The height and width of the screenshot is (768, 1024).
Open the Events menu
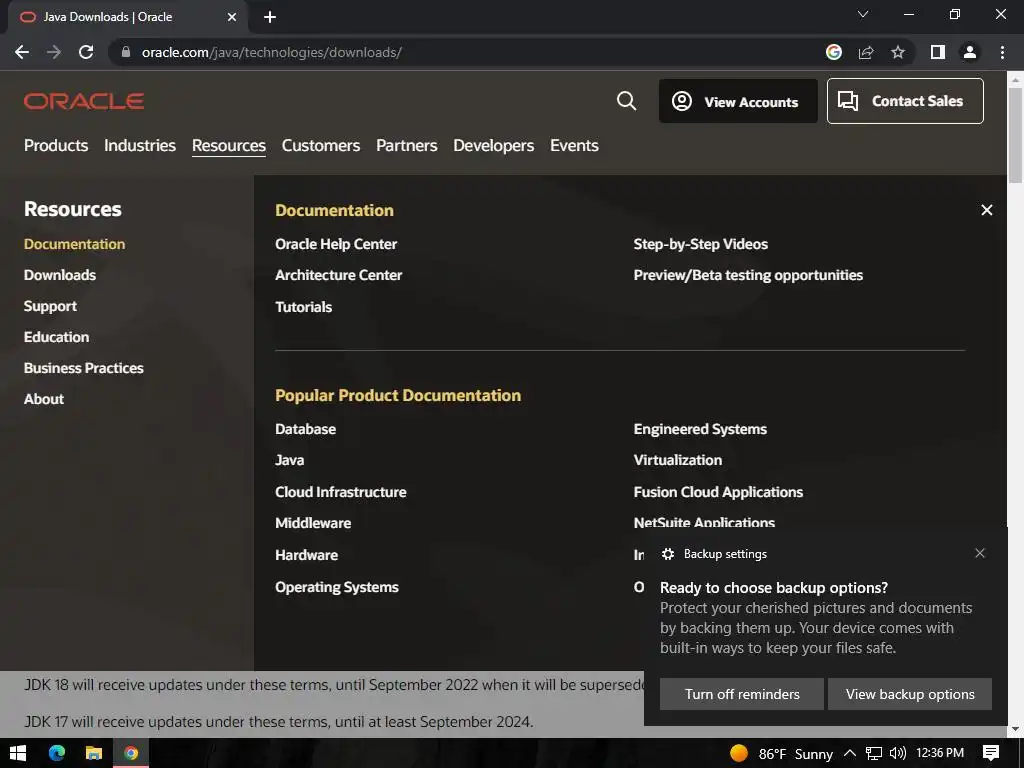coord(574,146)
